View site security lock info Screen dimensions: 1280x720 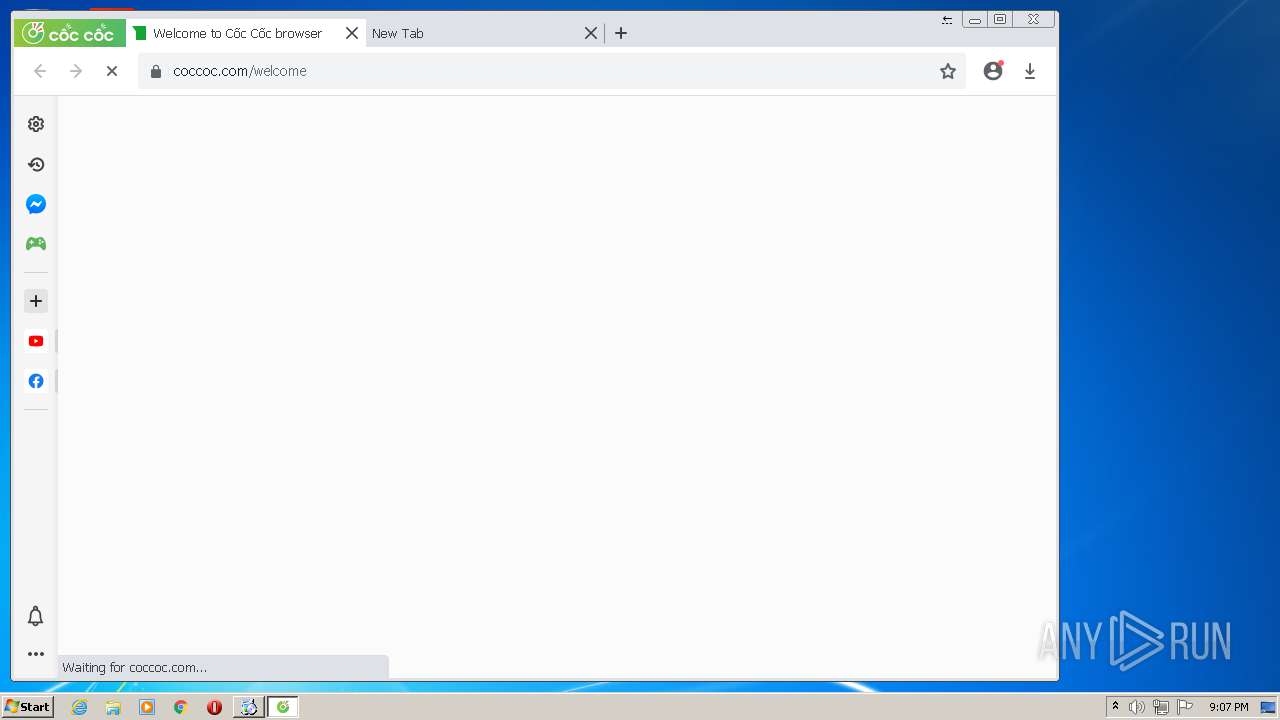(x=155, y=71)
